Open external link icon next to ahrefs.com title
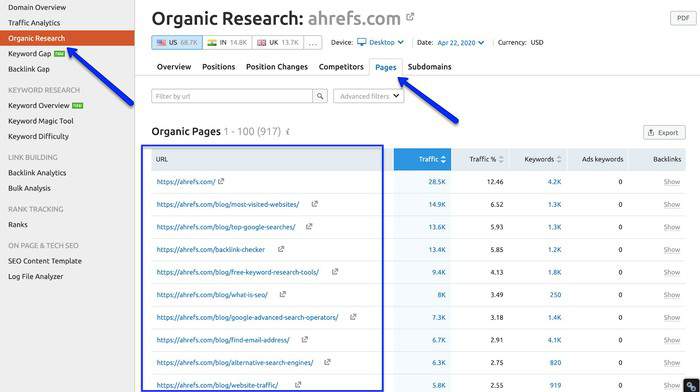Screen dimensions: 700x392 410,17
